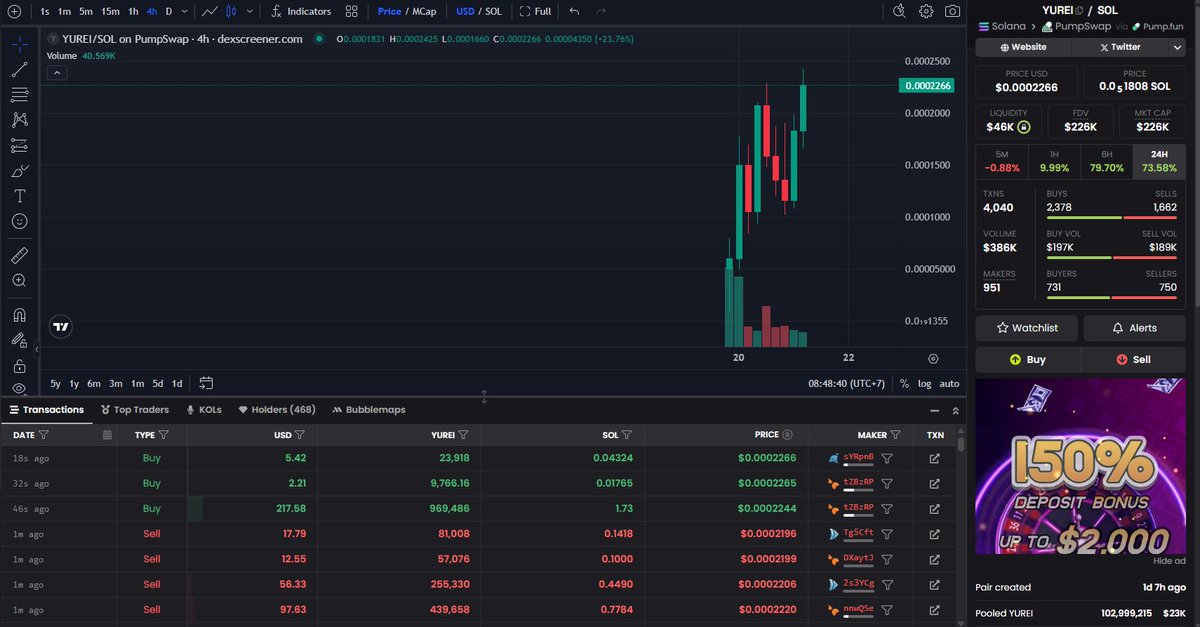Open the timeframe dropdown arrow
This screenshot has width=1200, height=627.
184,11
